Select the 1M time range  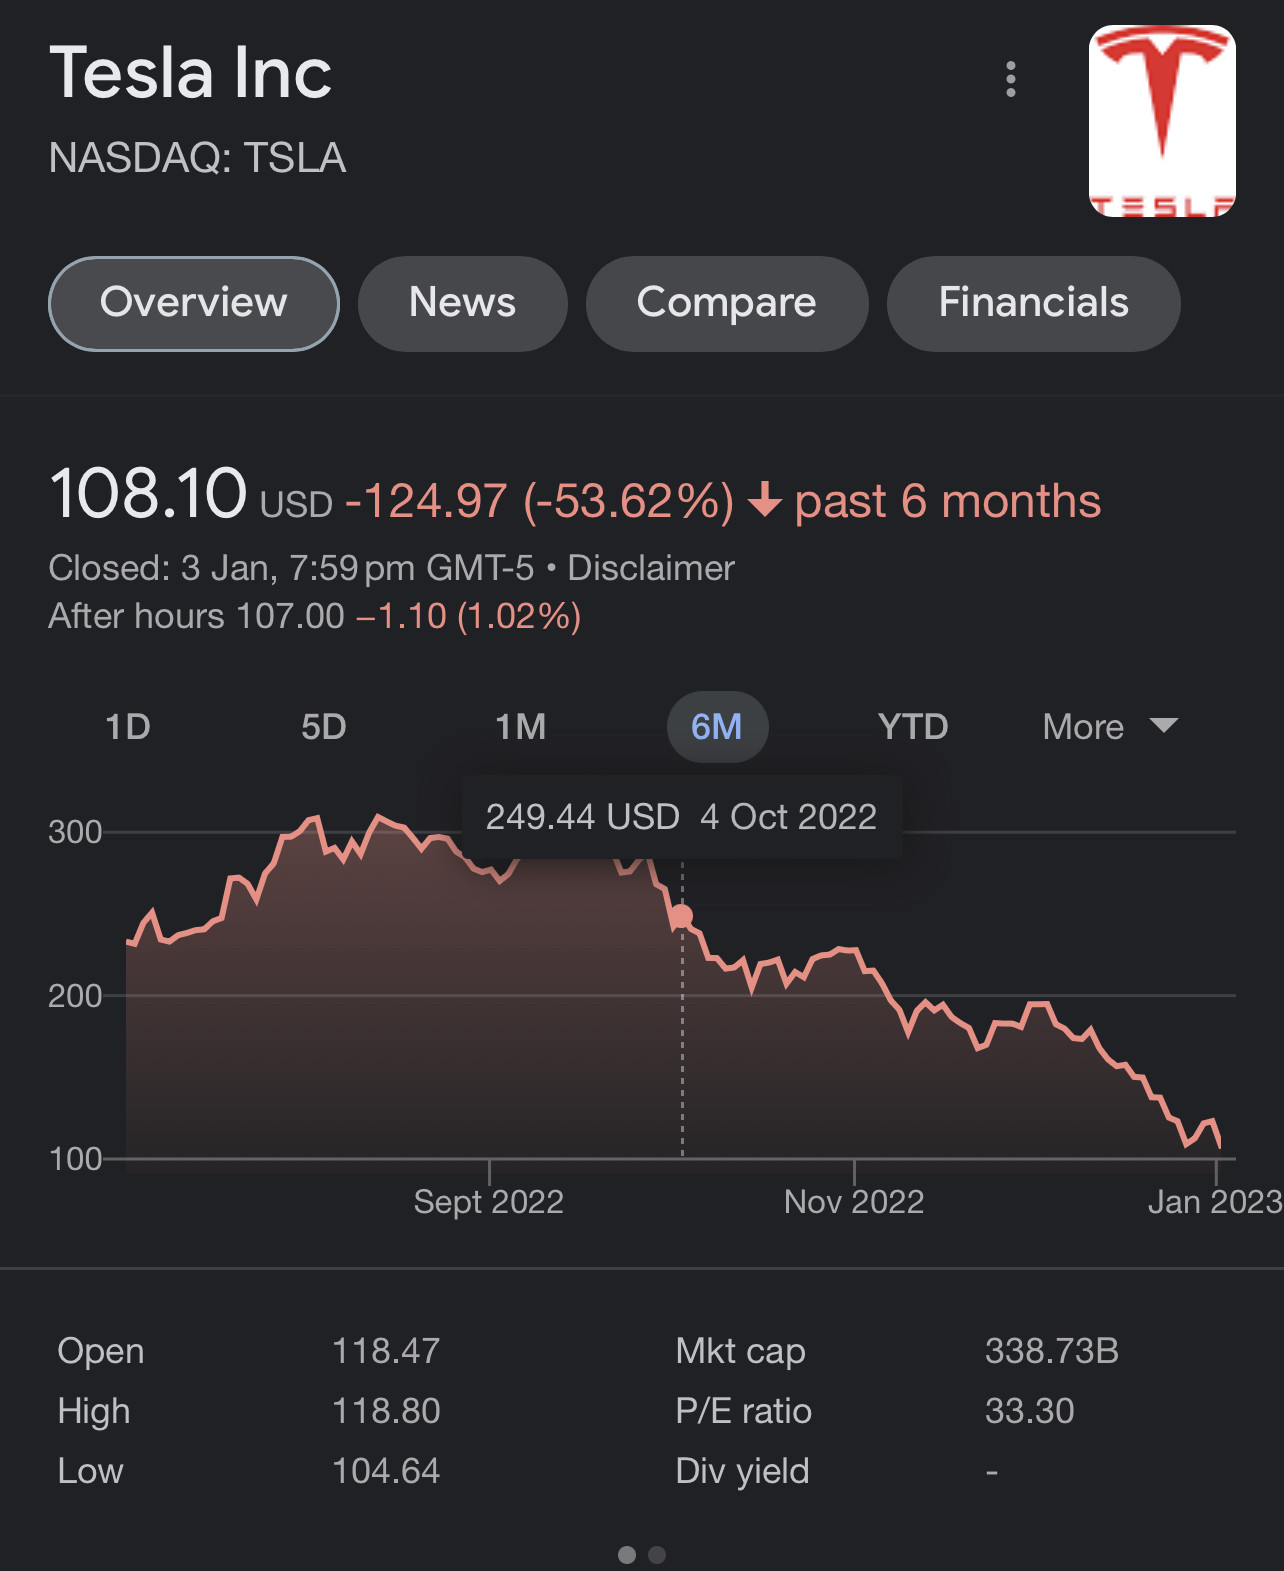pos(521,727)
